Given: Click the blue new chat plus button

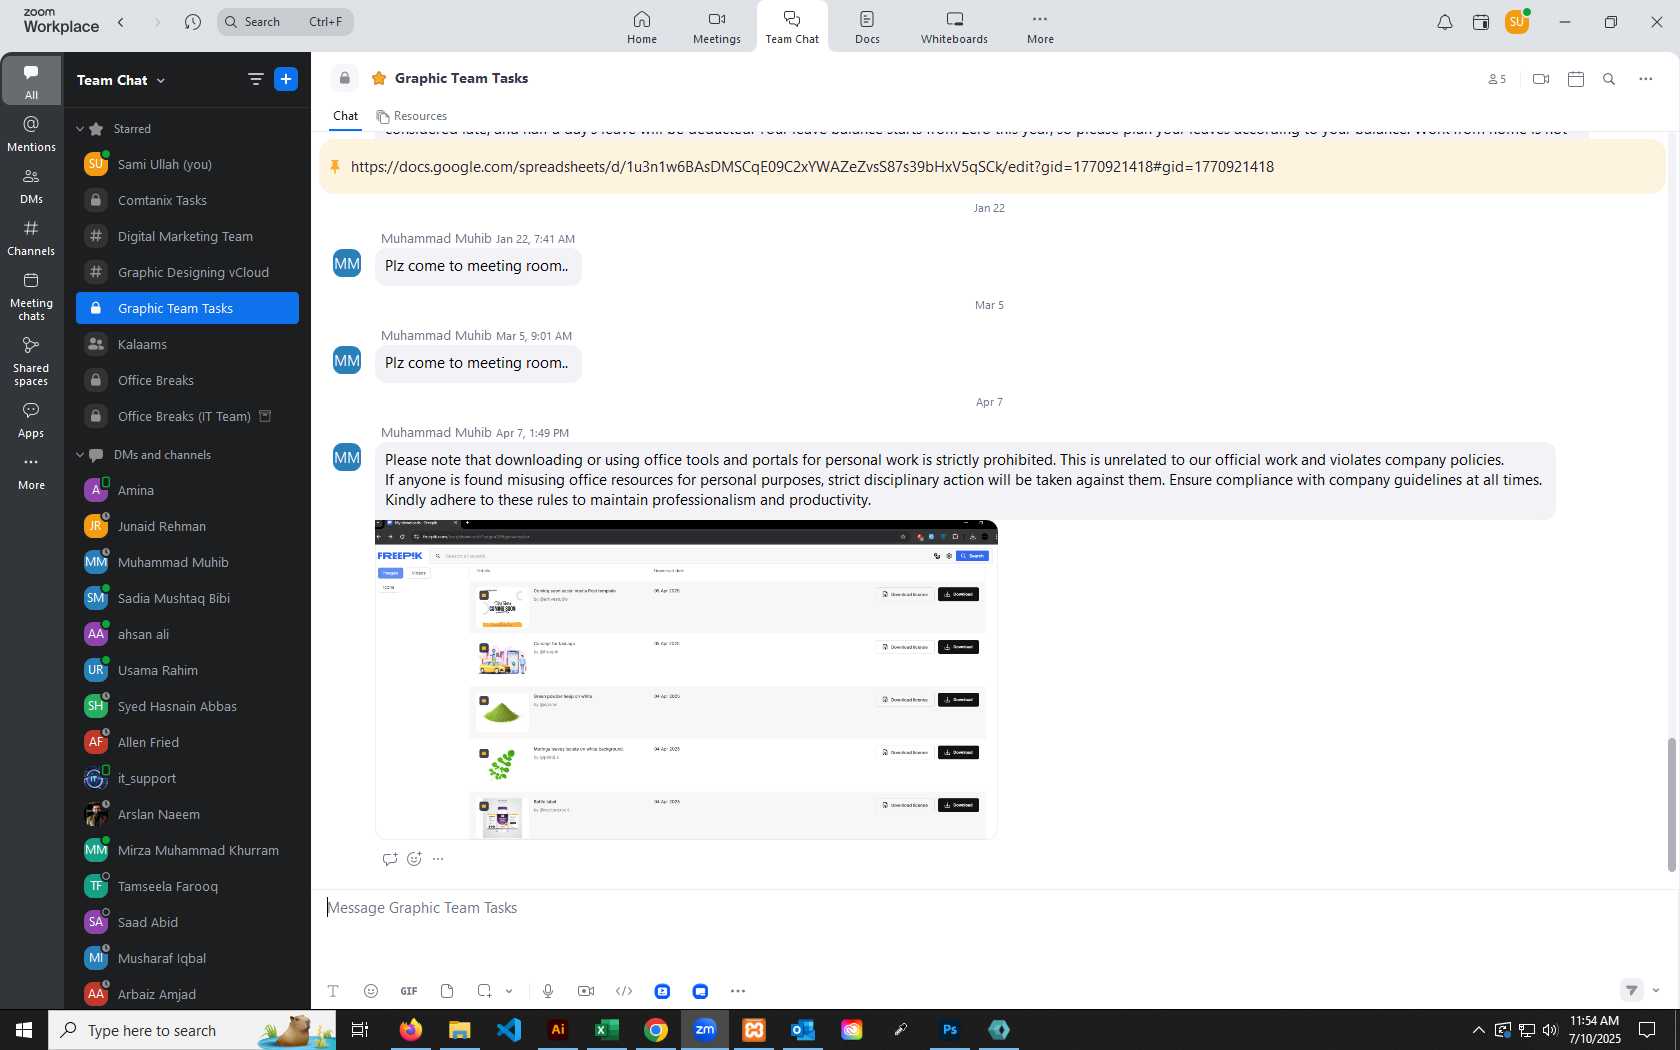Looking at the screenshot, I should click(286, 79).
